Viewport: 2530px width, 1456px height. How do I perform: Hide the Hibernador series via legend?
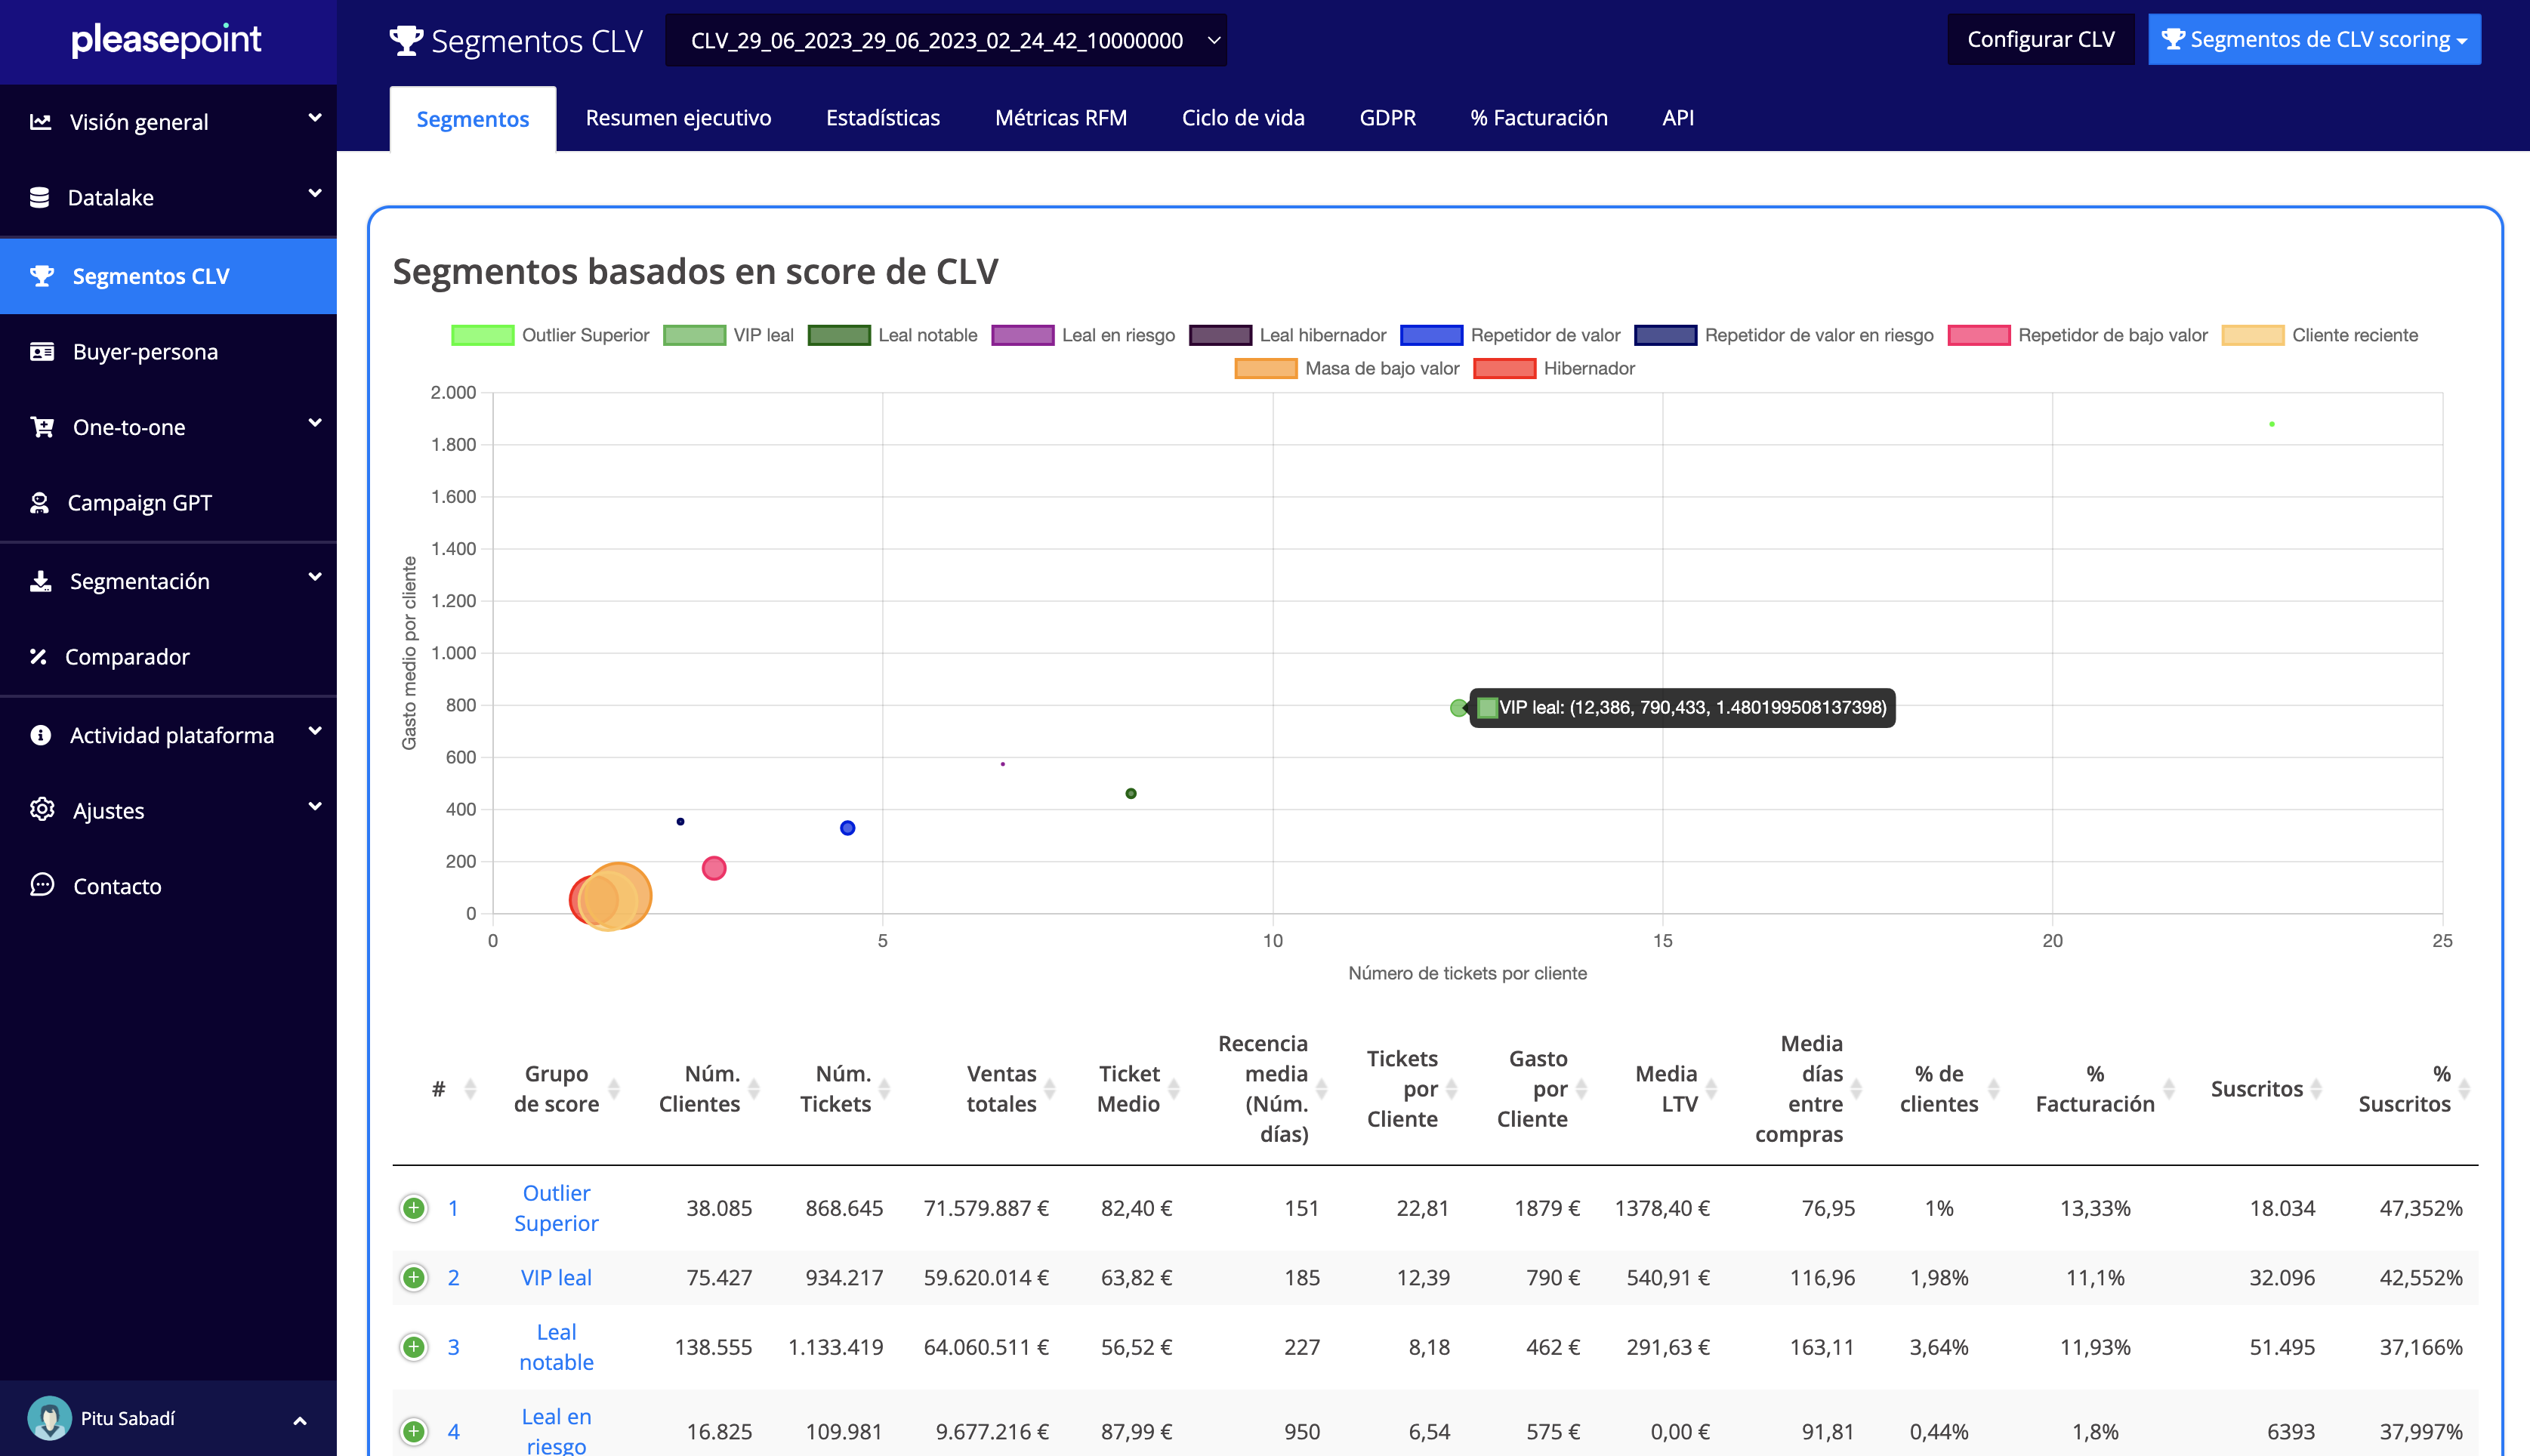(x=1555, y=368)
